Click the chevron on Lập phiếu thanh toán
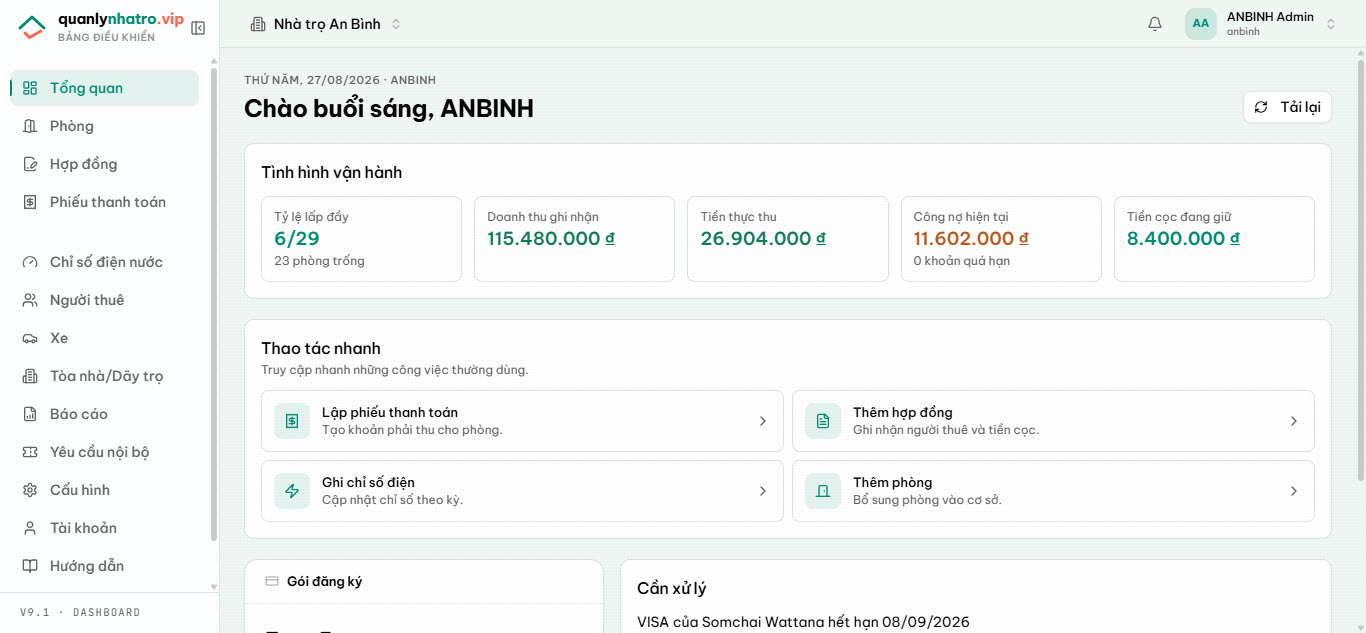The height and width of the screenshot is (633, 1366). pos(763,421)
